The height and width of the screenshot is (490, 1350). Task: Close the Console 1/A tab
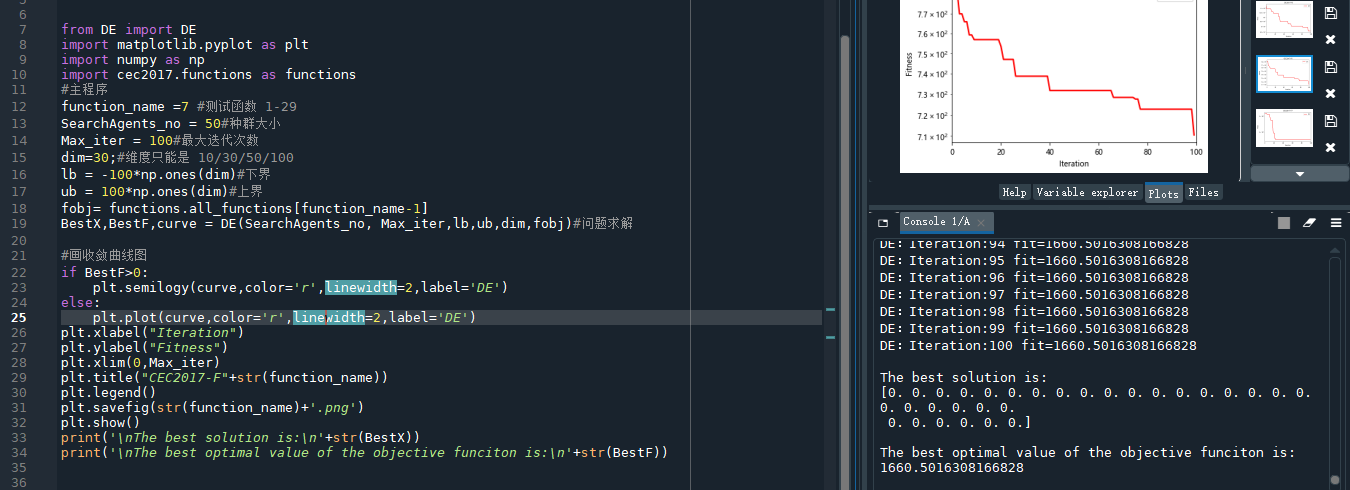click(x=982, y=222)
